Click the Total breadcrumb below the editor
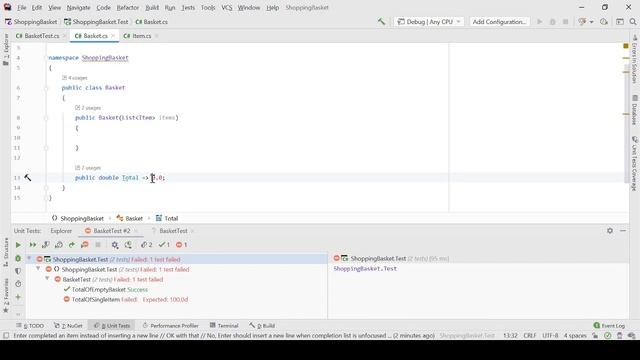Viewport: 640px width, 360px height. pyautogui.click(x=167, y=218)
